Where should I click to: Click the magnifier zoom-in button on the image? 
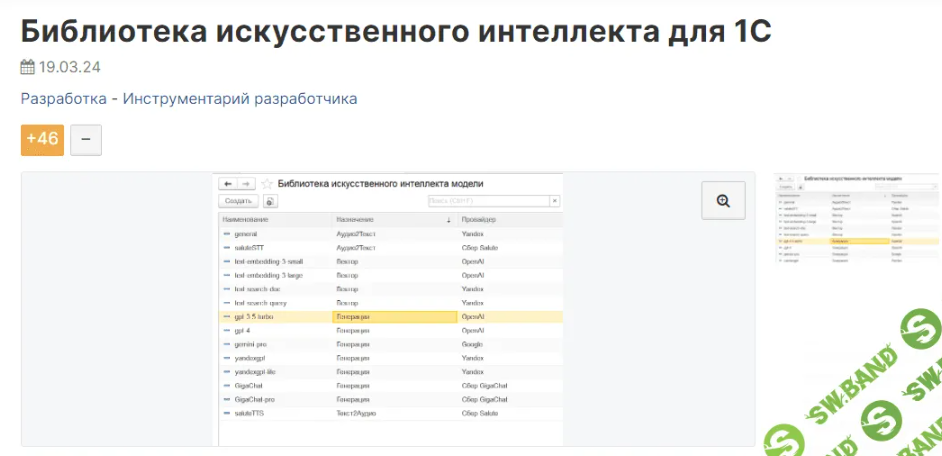click(x=723, y=201)
